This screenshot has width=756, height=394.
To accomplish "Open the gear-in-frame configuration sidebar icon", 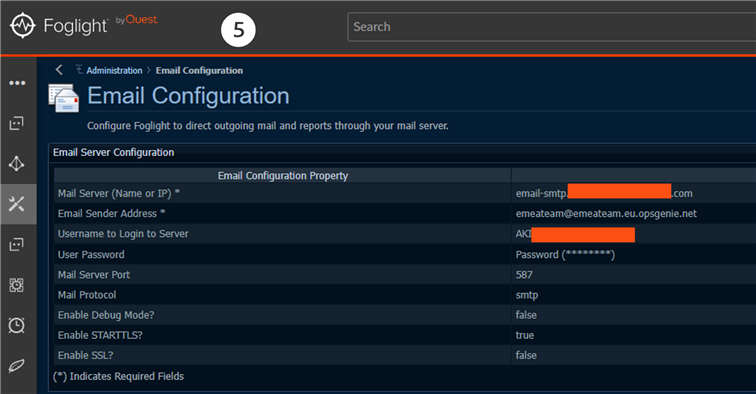I will tap(17, 285).
